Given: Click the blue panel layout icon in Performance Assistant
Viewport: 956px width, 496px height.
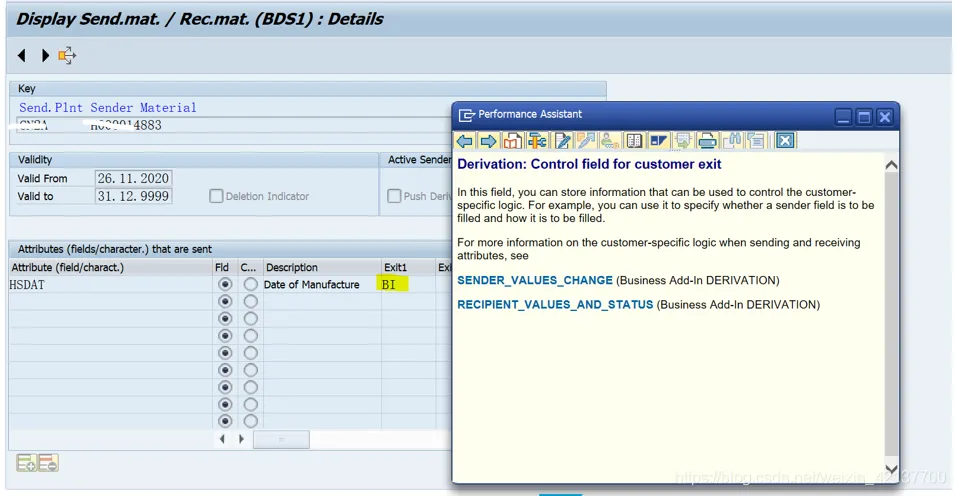Looking at the screenshot, I should 658,141.
